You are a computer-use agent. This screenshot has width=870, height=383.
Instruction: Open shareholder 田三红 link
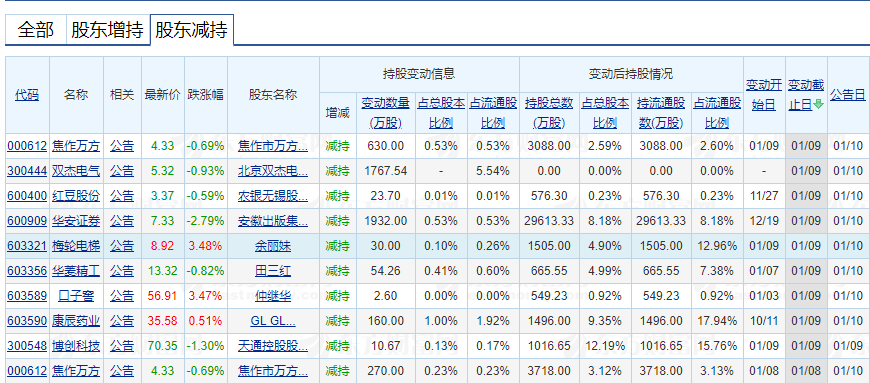(273, 271)
